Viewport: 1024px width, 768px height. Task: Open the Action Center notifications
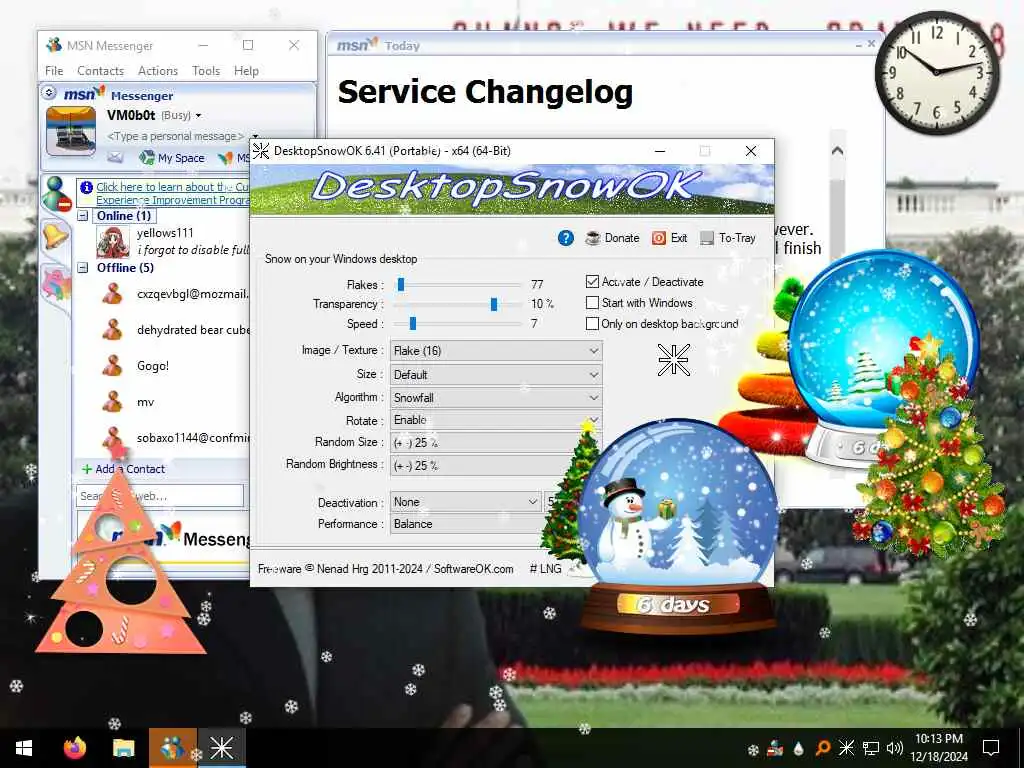[x=991, y=748]
